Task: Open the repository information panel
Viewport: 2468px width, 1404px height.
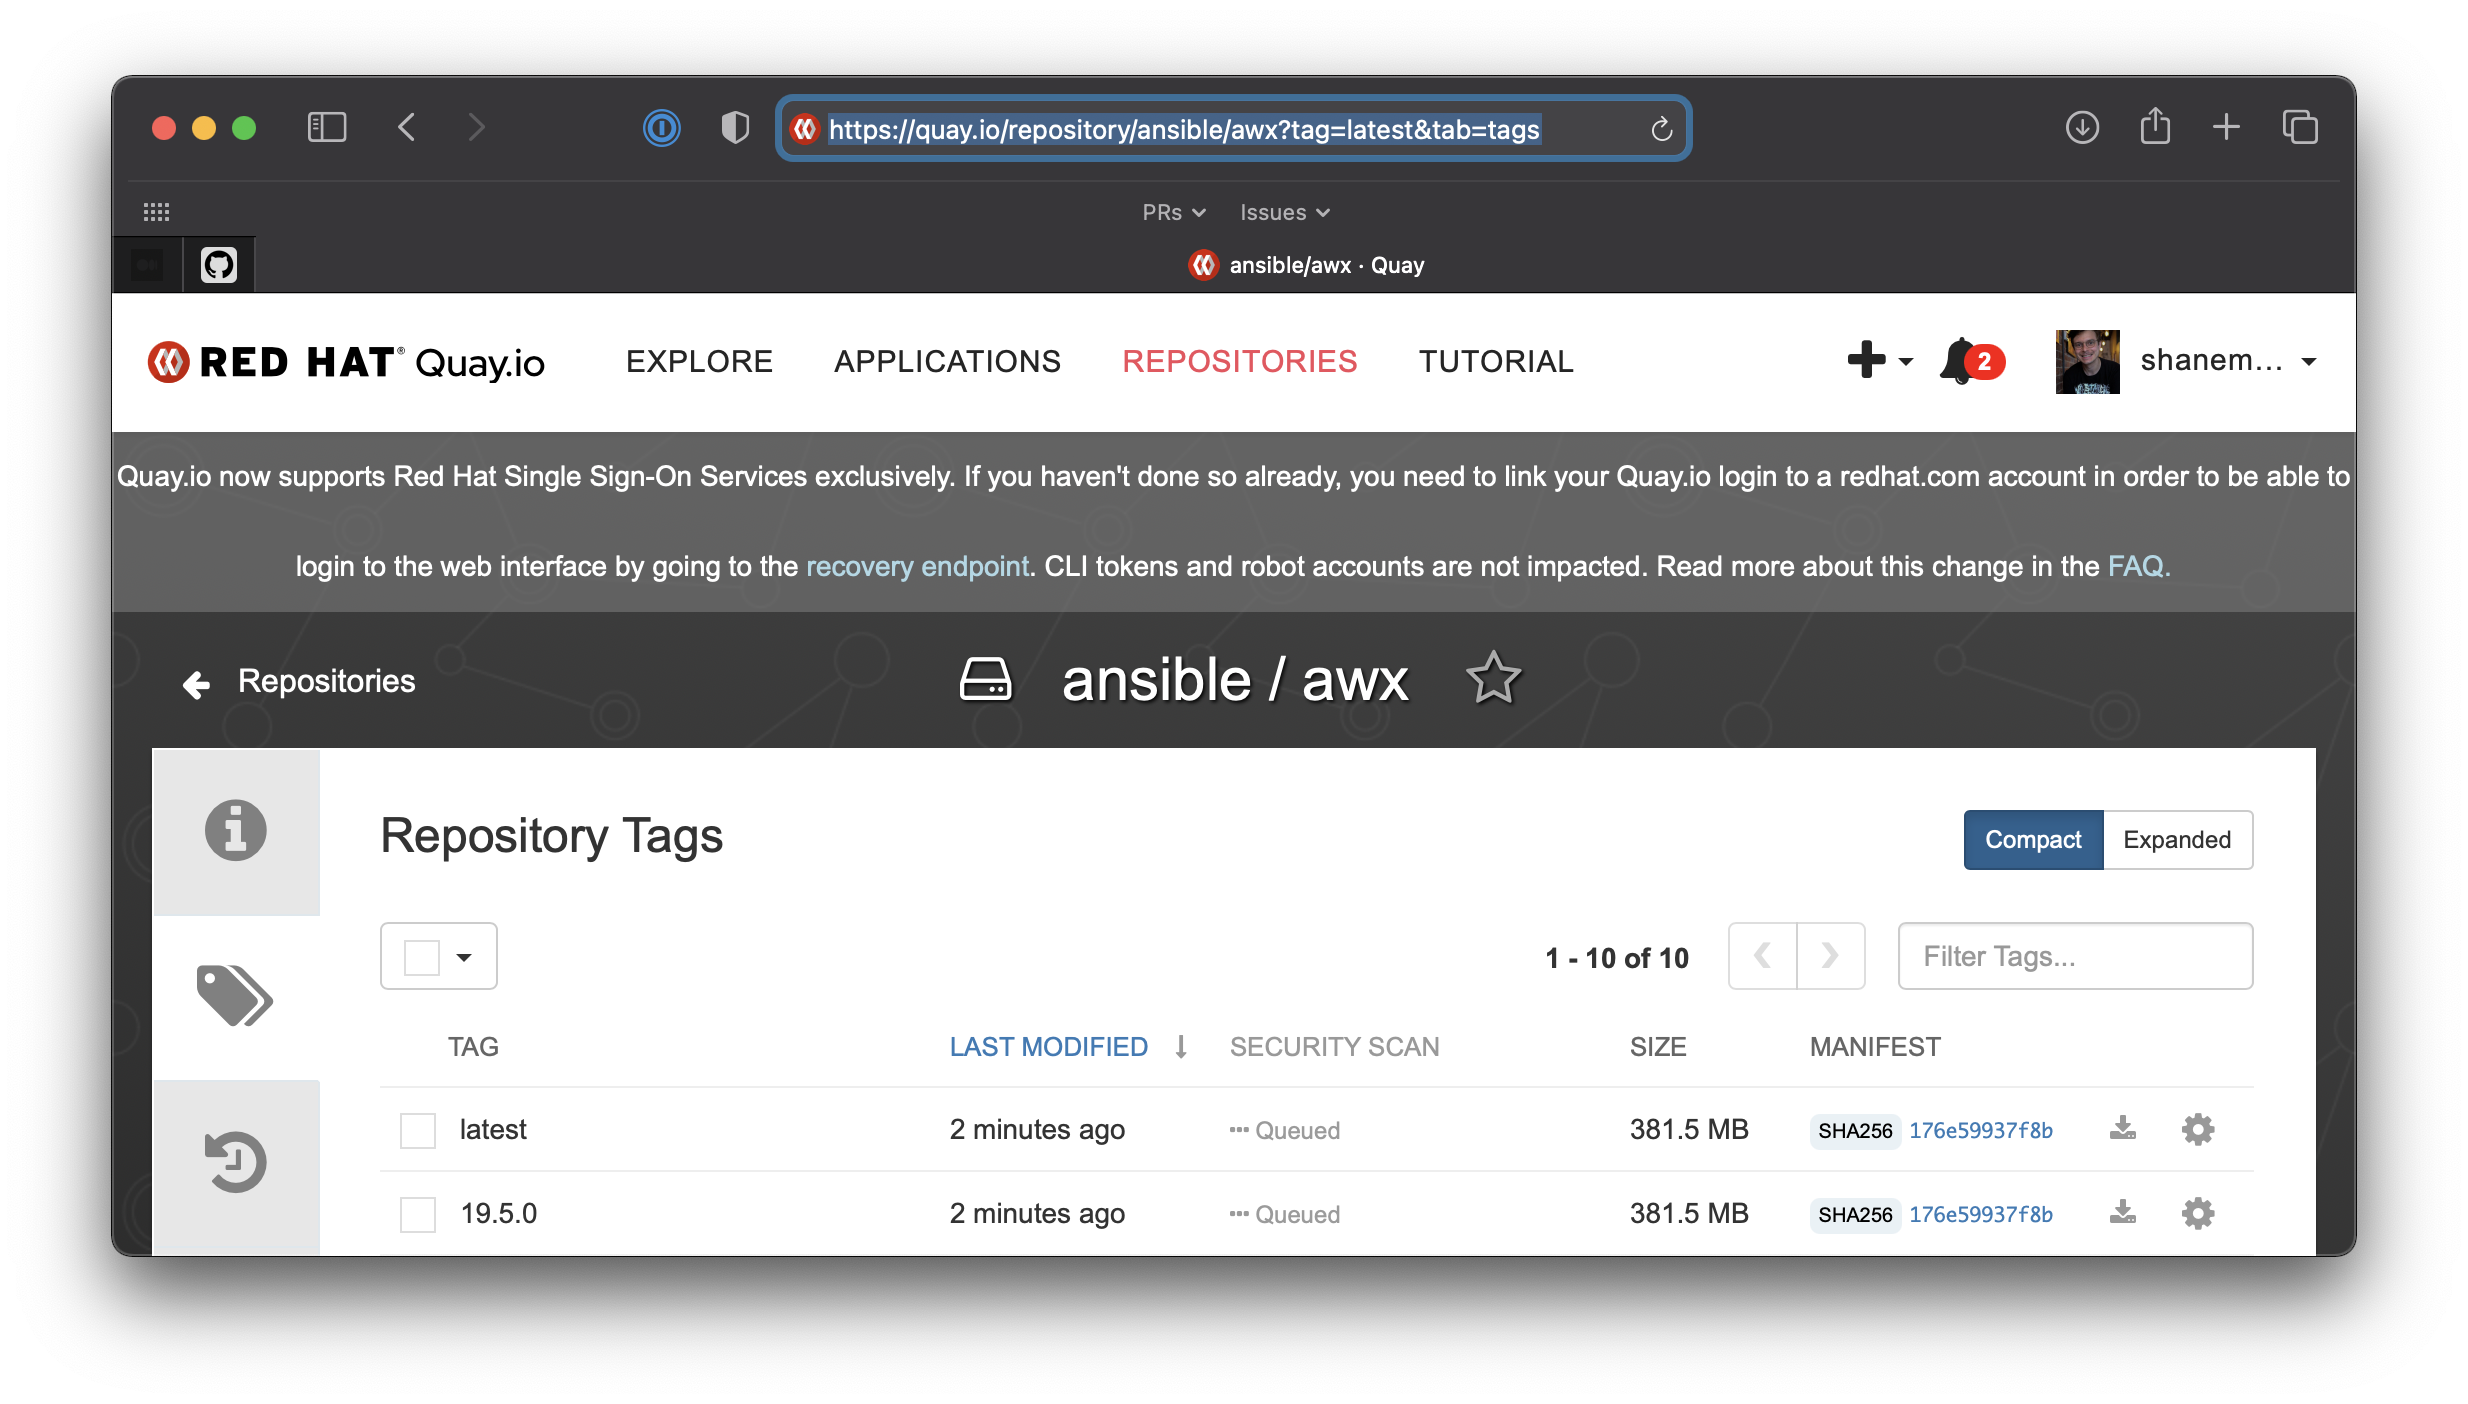Action: (x=235, y=830)
